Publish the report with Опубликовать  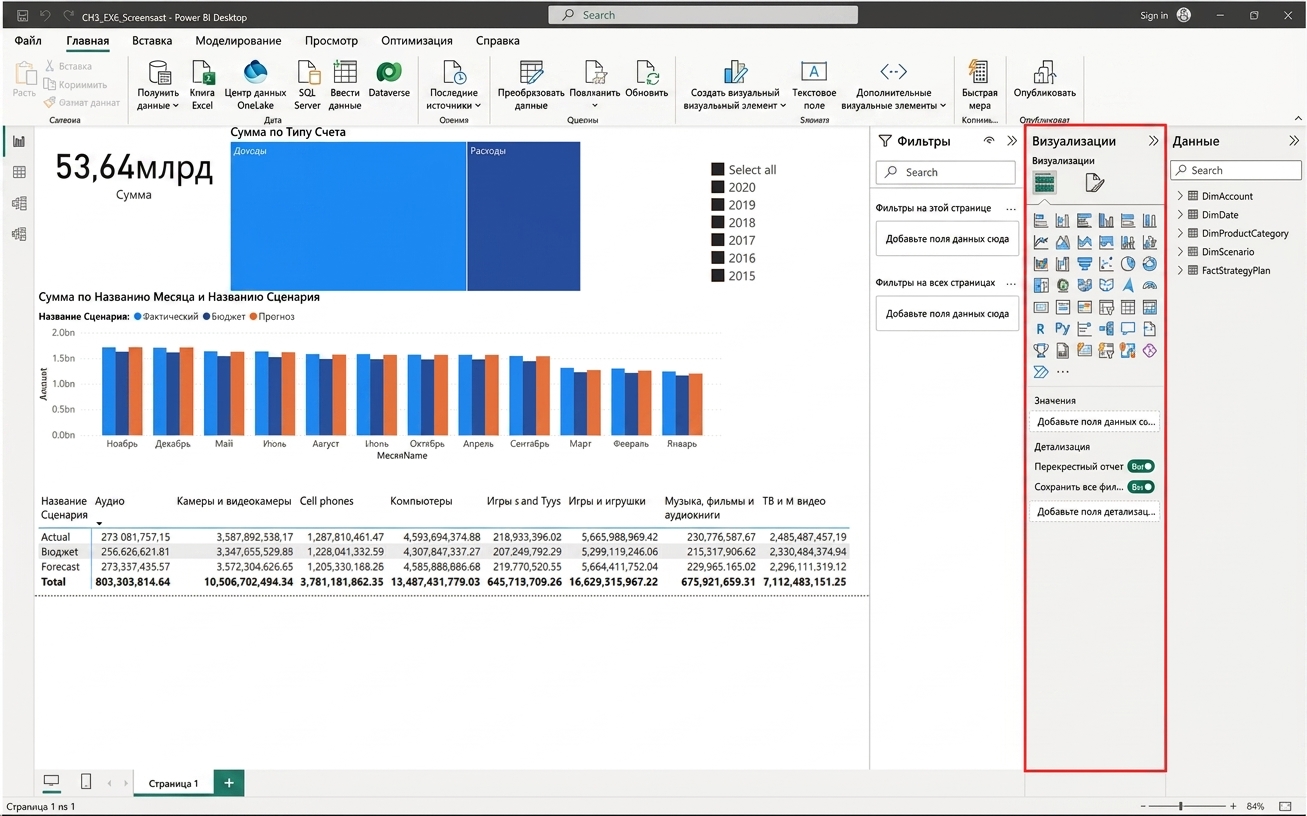tap(1045, 80)
